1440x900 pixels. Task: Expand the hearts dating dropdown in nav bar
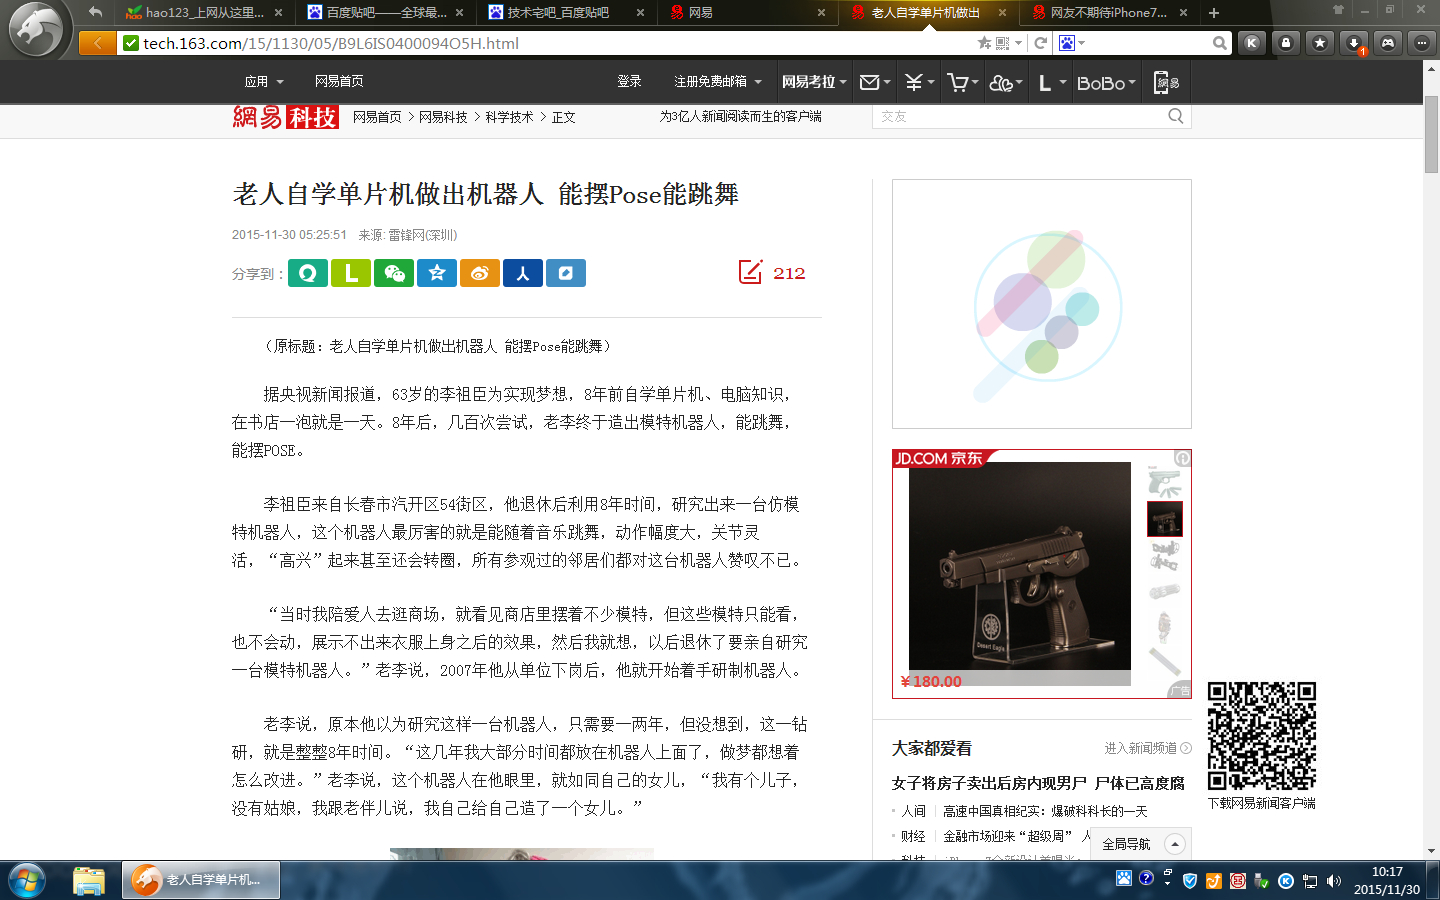pyautogui.click(x=1006, y=82)
